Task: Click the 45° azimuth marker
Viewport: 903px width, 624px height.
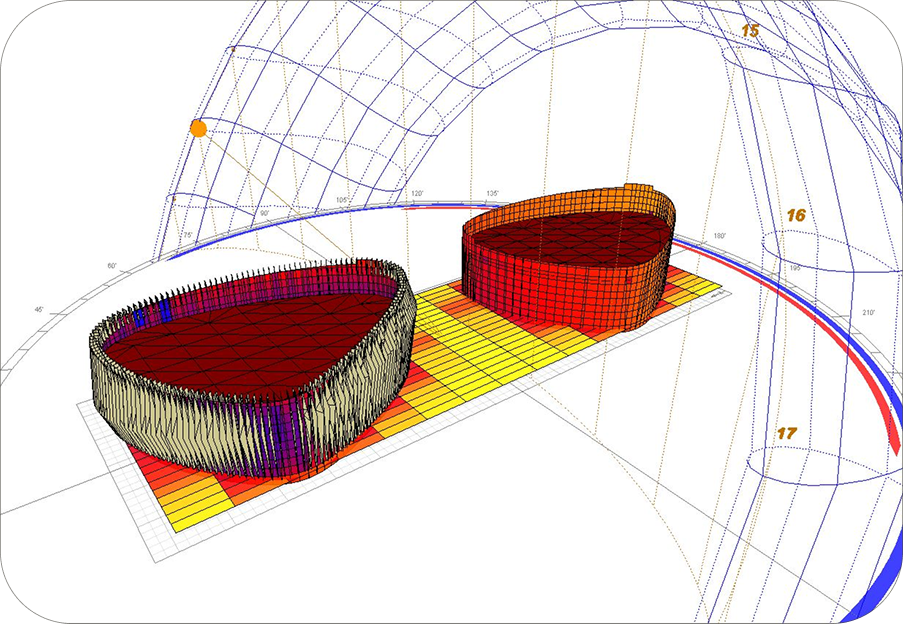Action: pyautogui.click(x=40, y=309)
